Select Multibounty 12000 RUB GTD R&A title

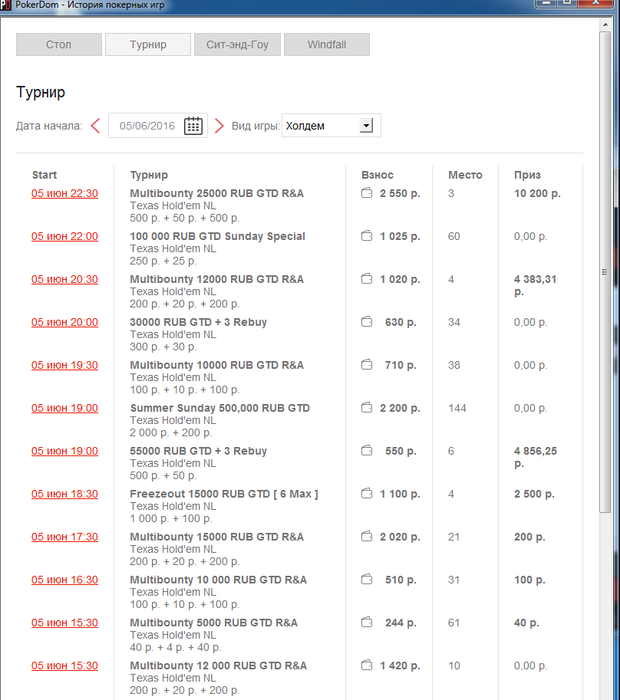[217, 279]
